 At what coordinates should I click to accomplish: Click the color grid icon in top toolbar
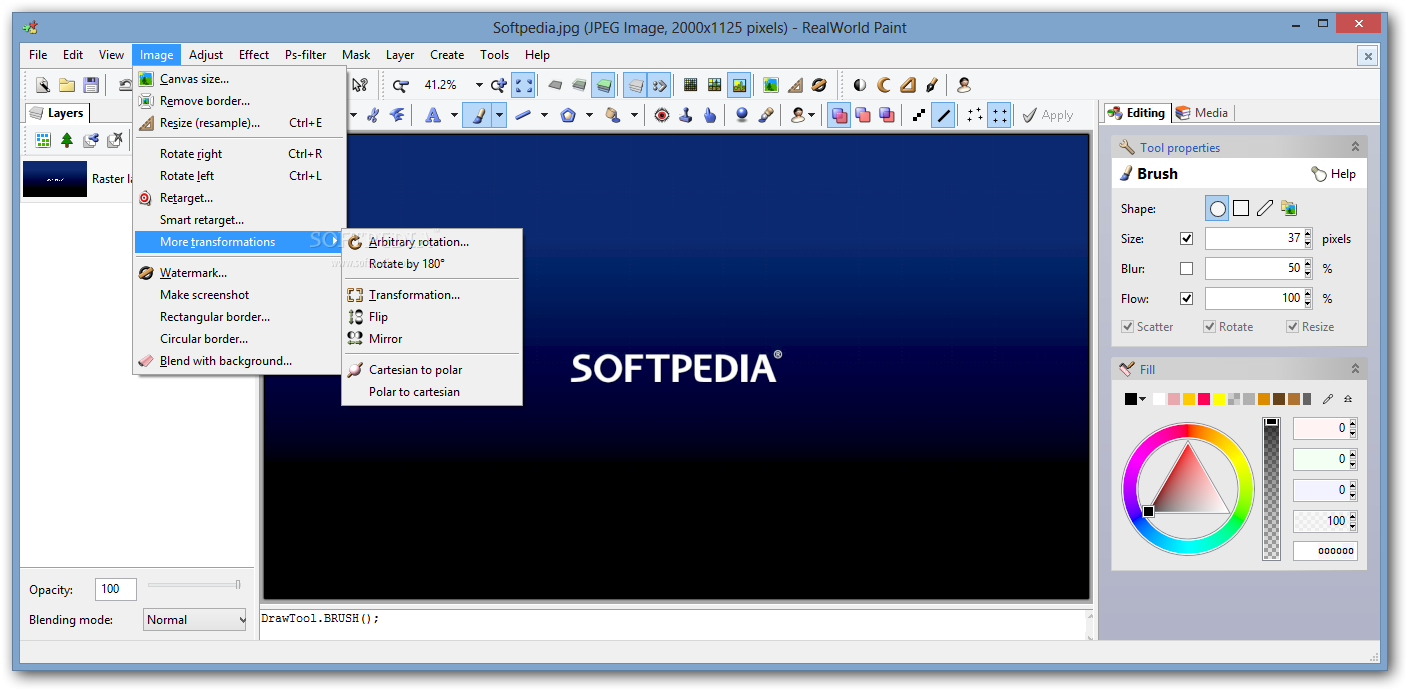(x=715, y=85)
